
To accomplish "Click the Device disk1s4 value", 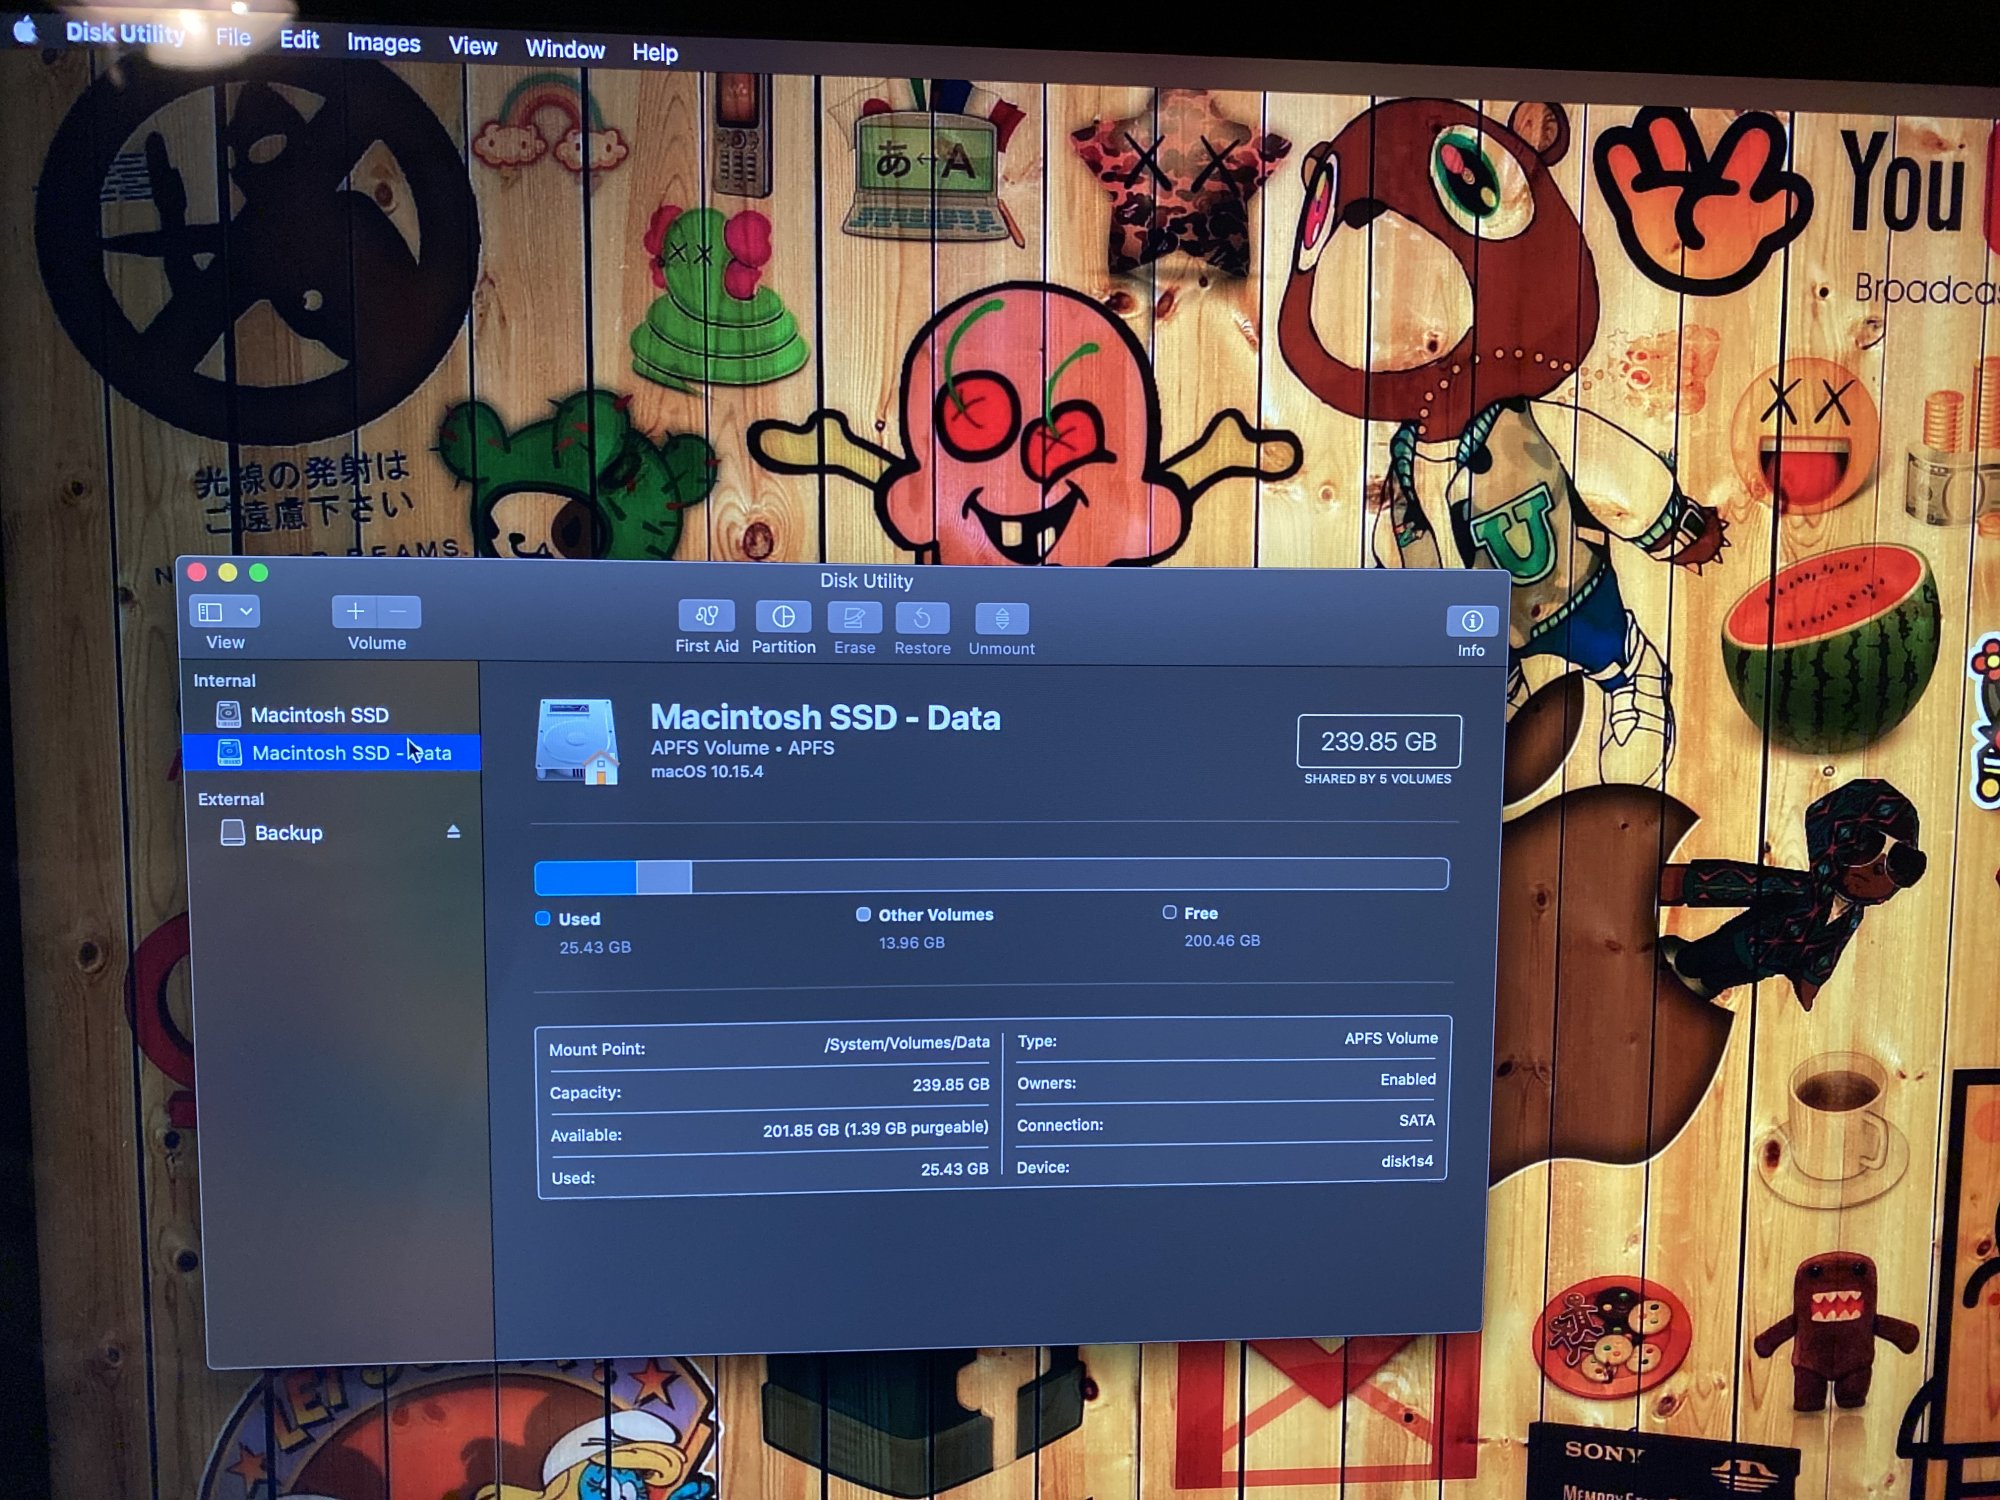I will click(x=1407, y=1161).
